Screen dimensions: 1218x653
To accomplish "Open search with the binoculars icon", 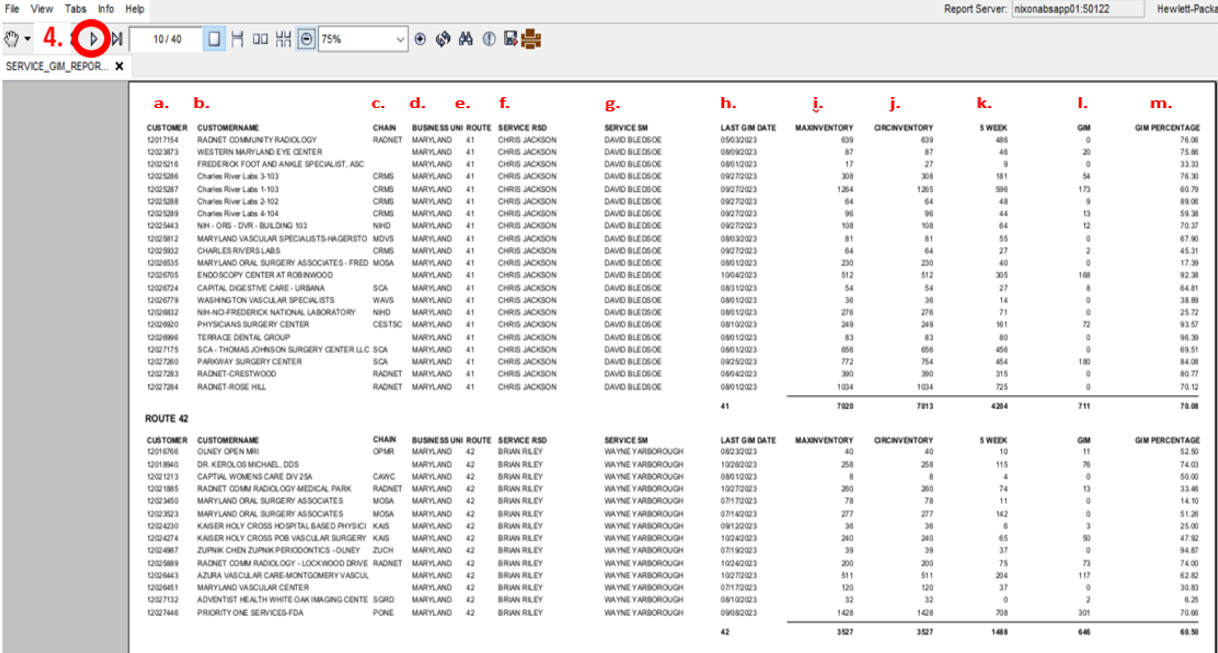I will pos(465,39).
